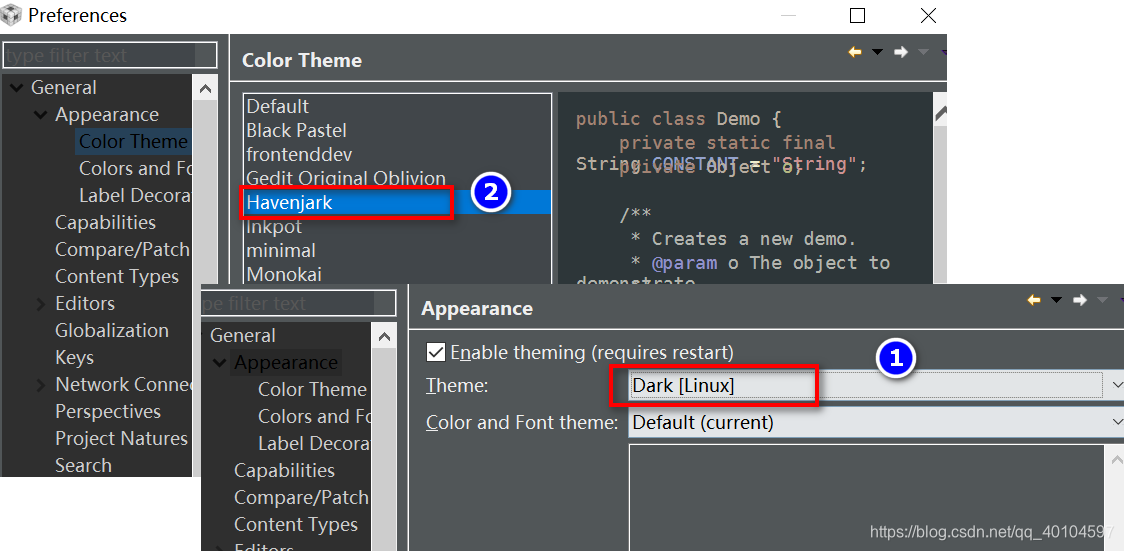Choose Black Pastel color theme
Screen dimensions: 1124x551
click(297, 130)
